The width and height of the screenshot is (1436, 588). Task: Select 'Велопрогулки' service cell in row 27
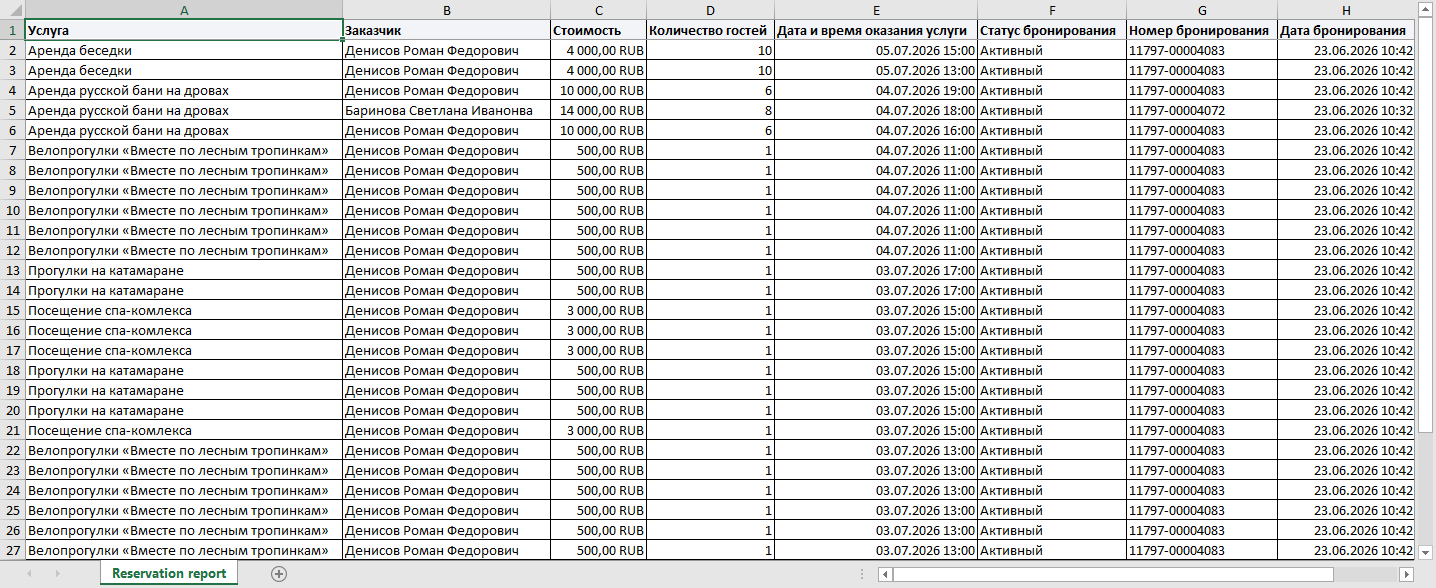tap(184, 550)
